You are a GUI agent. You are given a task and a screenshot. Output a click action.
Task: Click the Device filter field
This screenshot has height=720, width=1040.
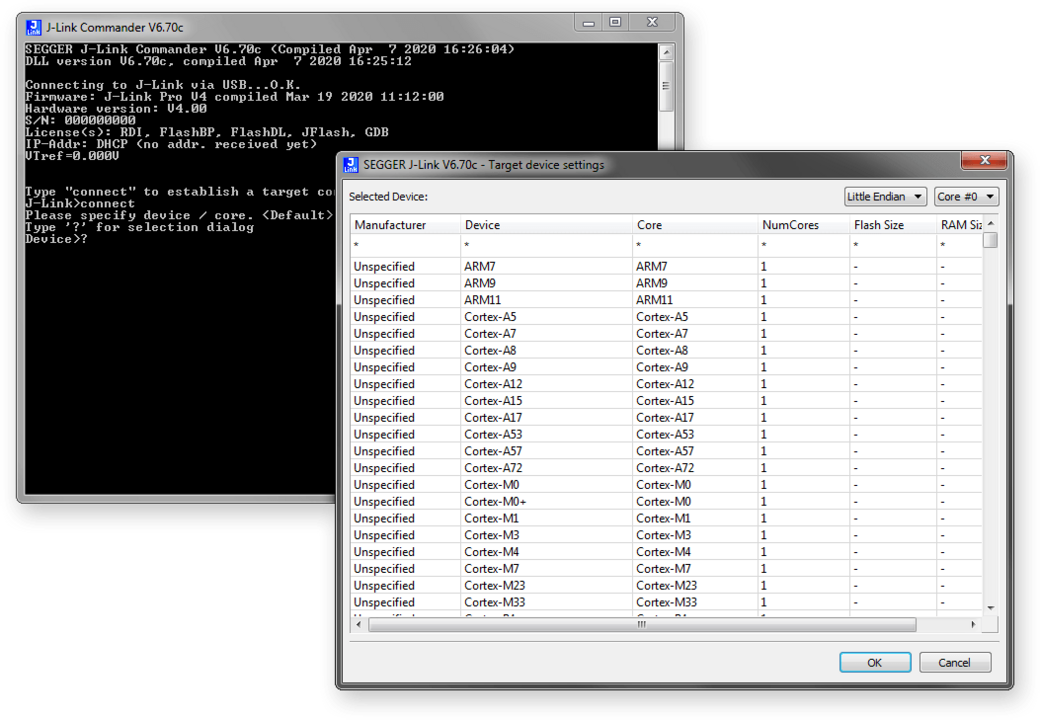547,245
